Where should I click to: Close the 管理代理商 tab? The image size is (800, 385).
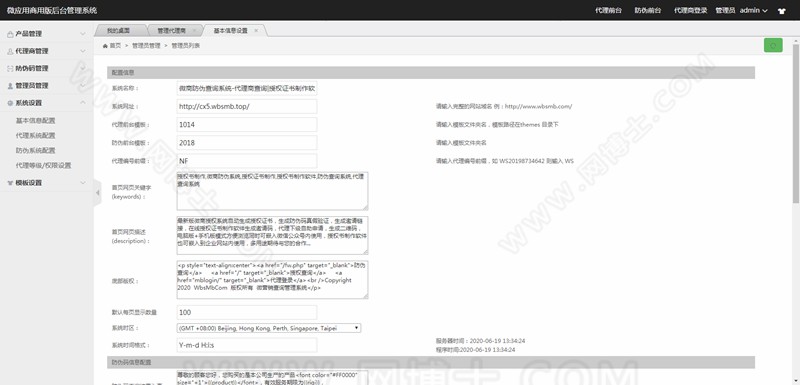click(x=194, y=31)
